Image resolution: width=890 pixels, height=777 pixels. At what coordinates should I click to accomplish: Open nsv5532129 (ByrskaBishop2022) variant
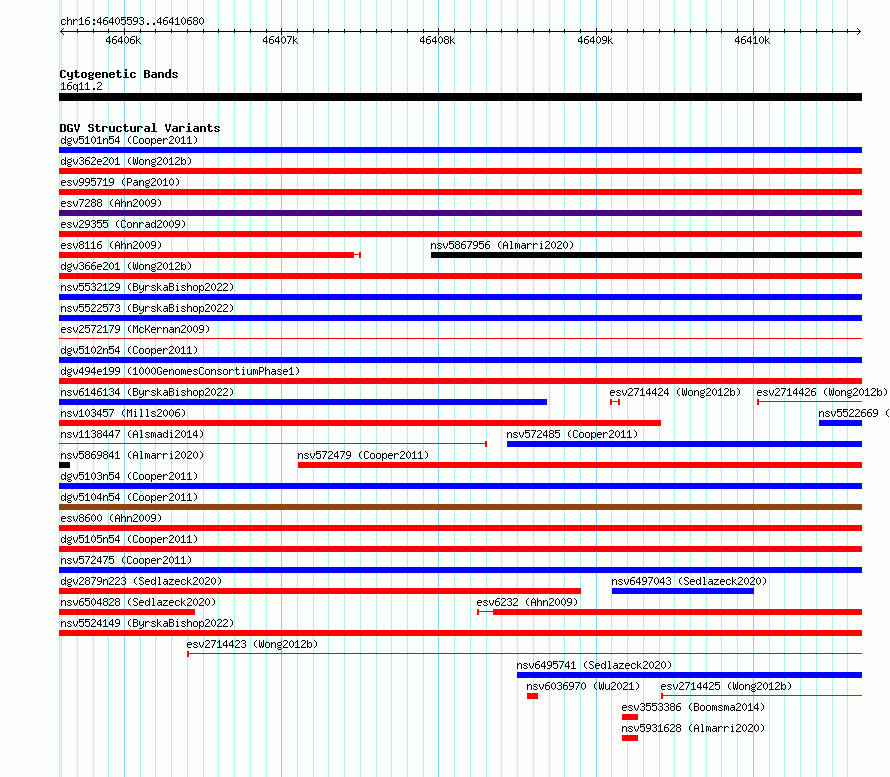(147, 287)
